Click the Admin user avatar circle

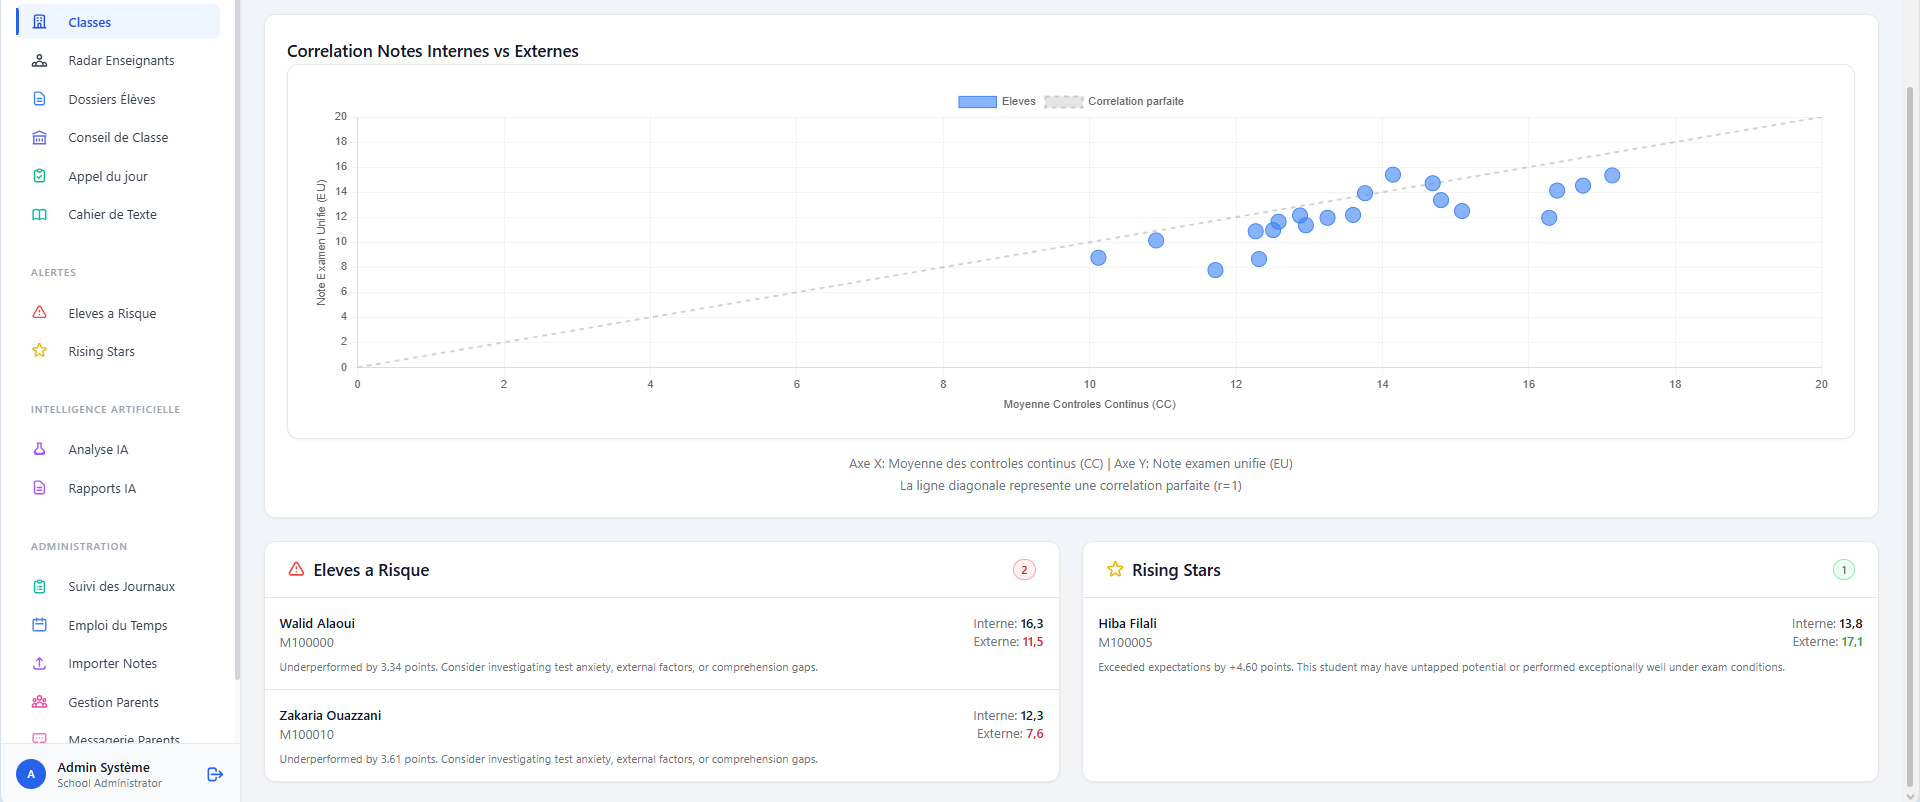coord(31,774)
